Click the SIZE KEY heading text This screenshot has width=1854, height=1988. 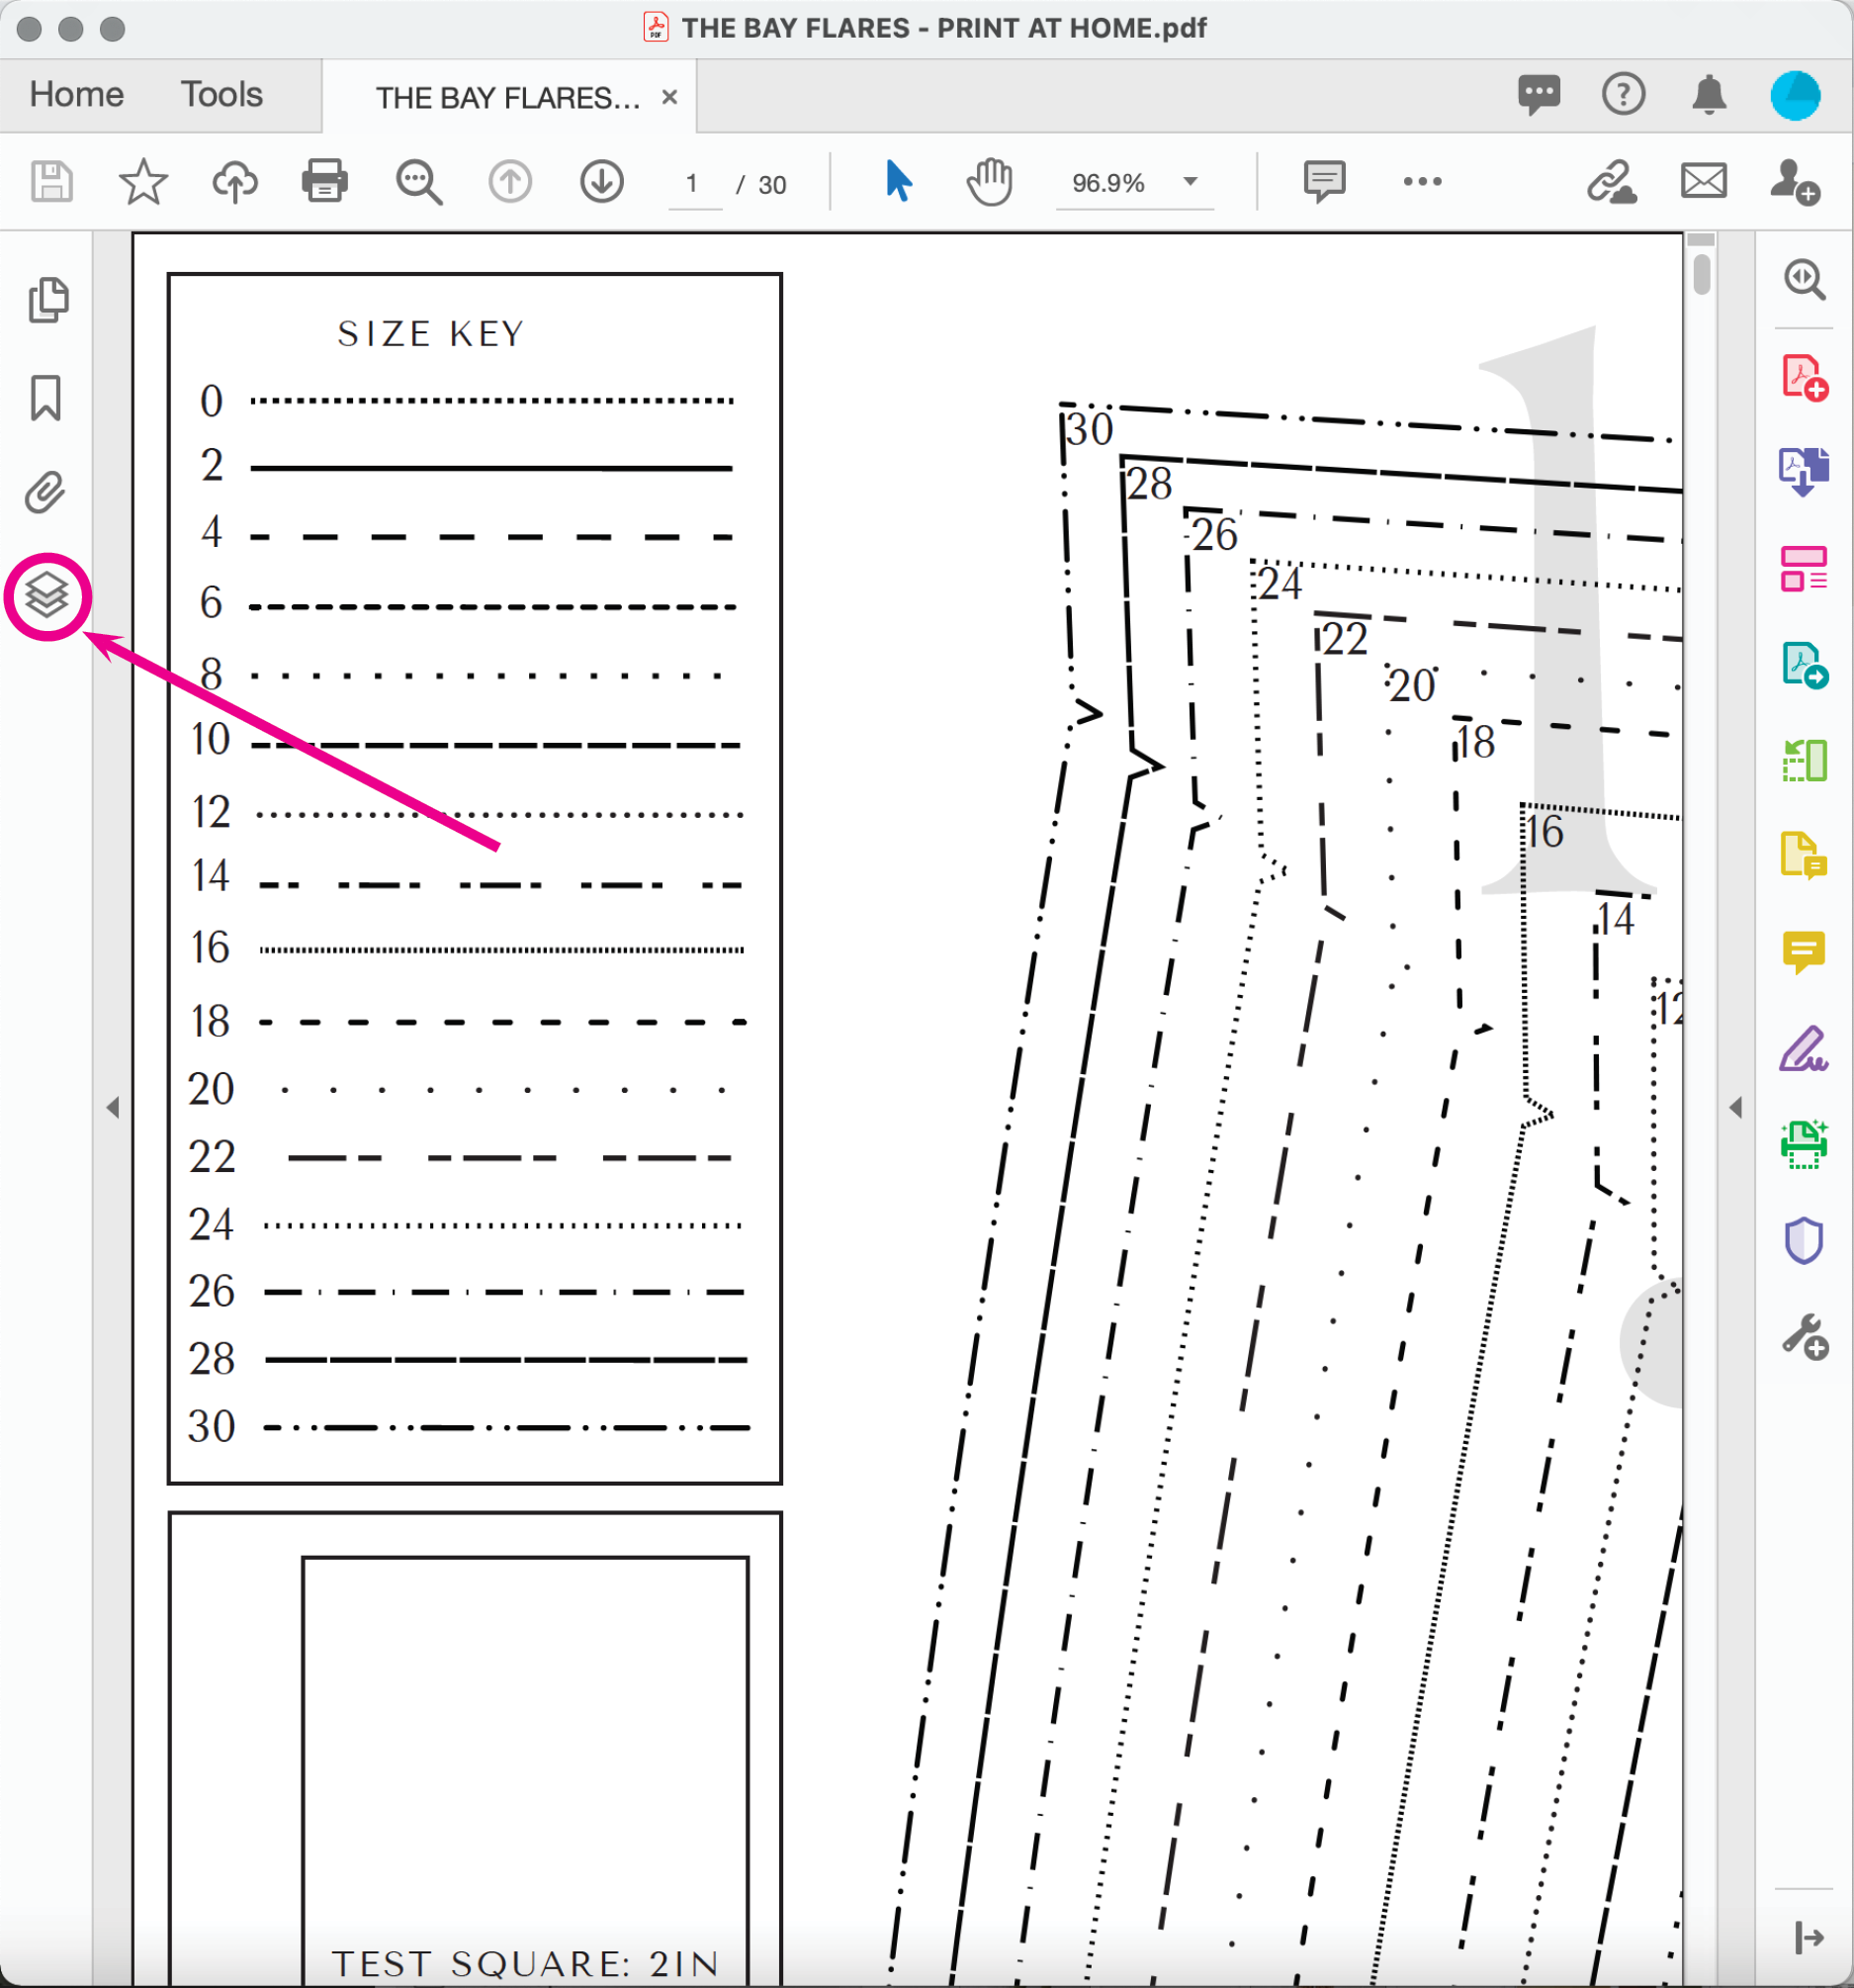[x=431, y=333]
